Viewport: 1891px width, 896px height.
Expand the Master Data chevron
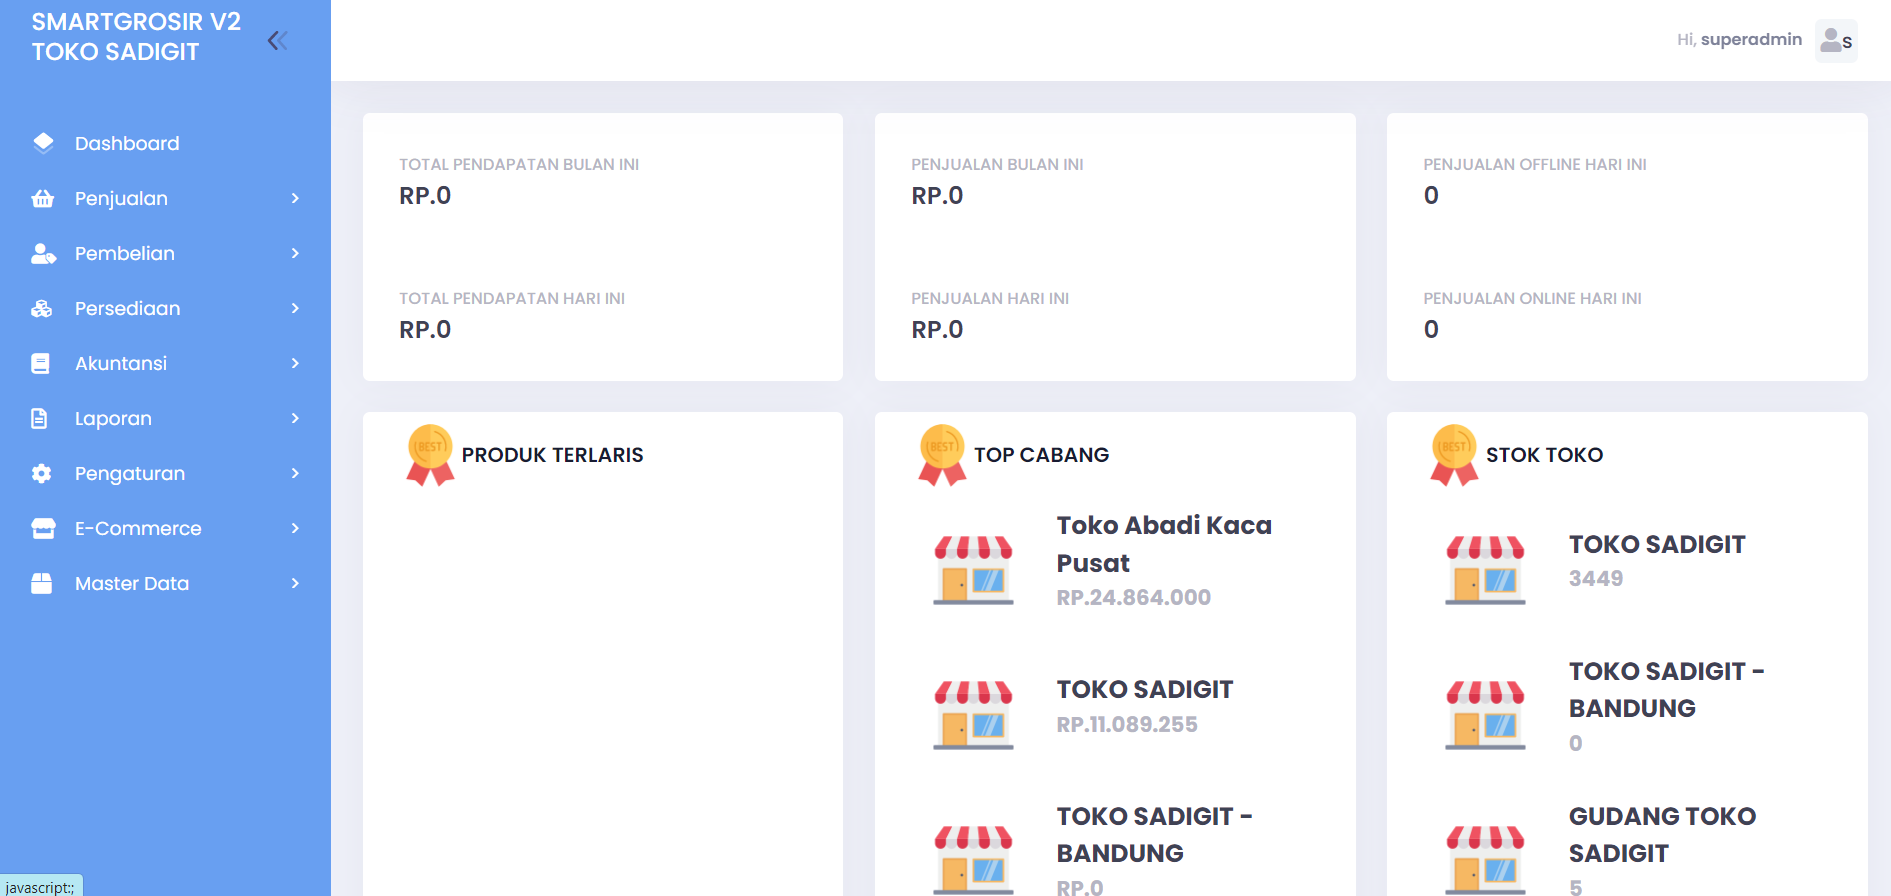point(295,583)
